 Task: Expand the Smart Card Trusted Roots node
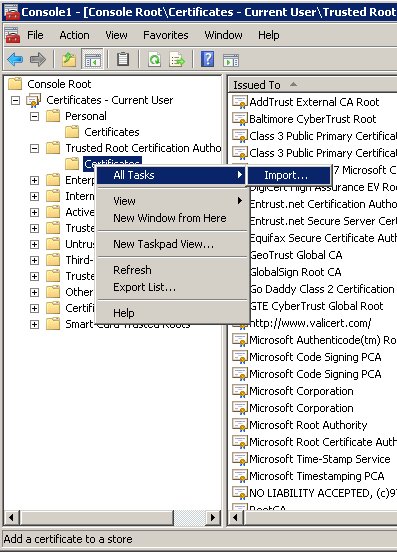[34, 324]
